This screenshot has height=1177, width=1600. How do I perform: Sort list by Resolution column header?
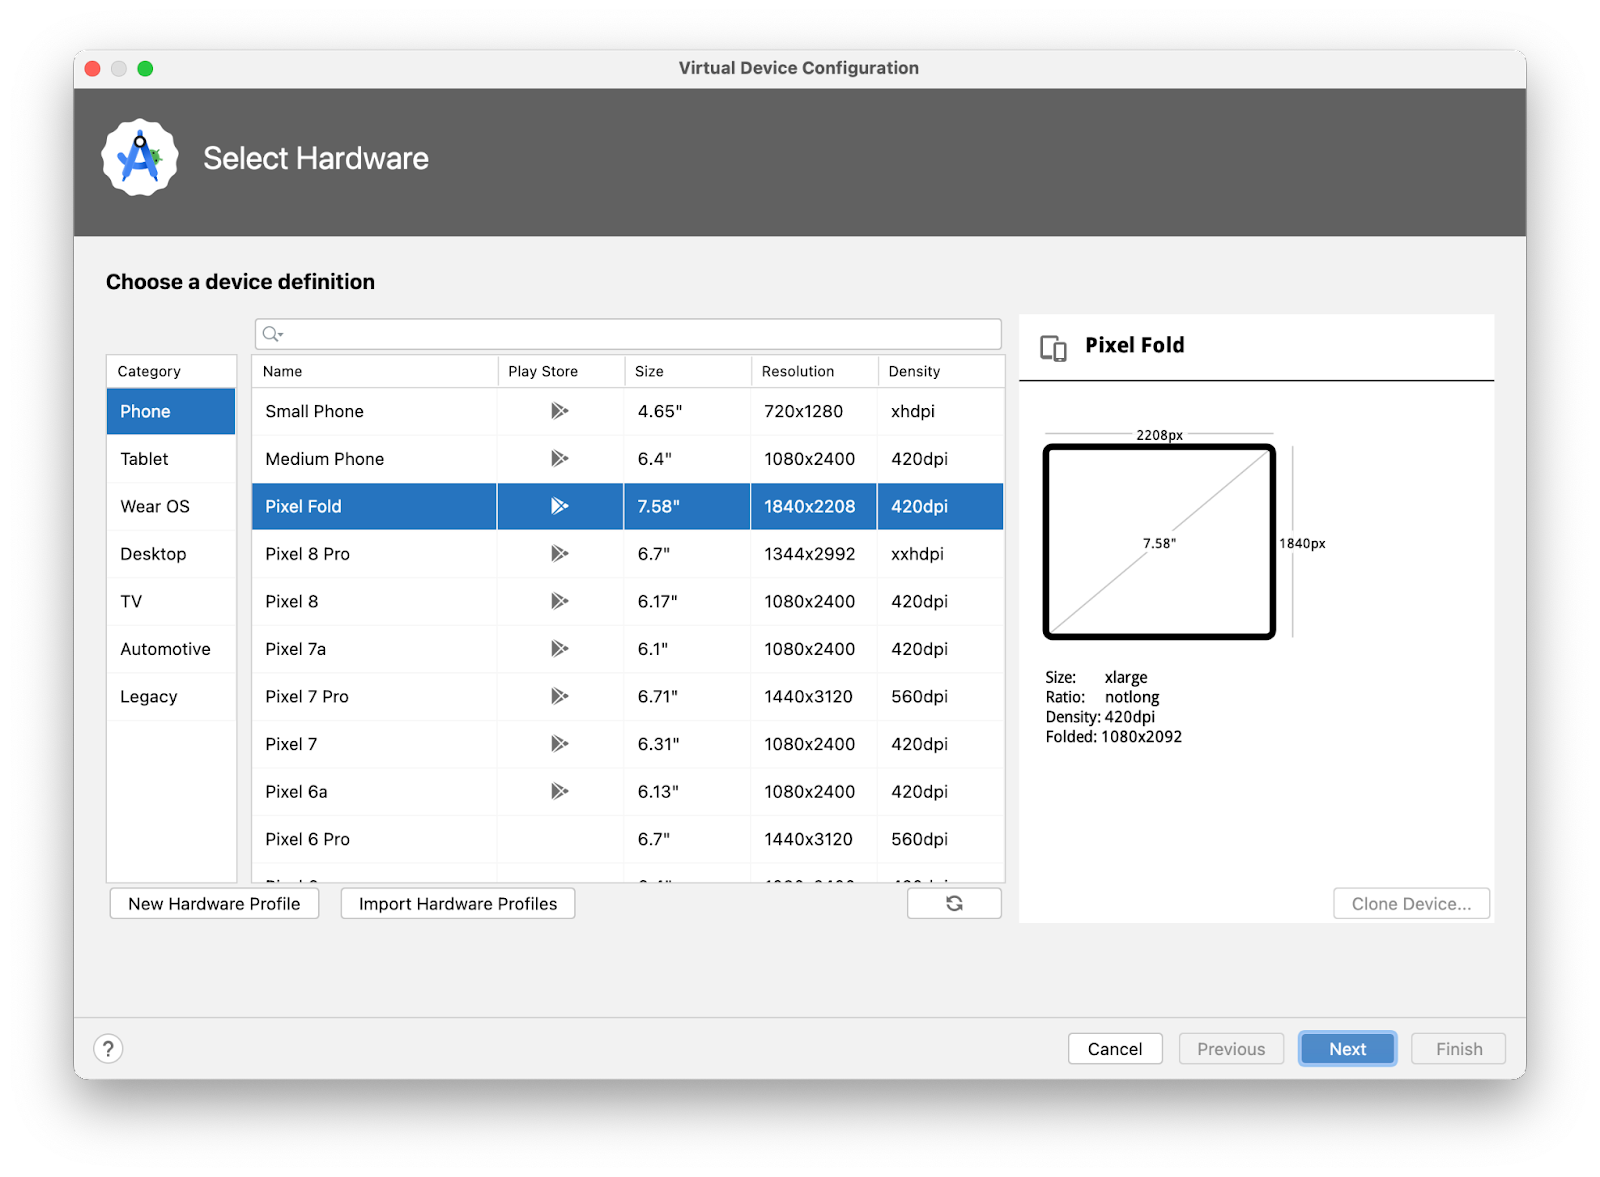click(x=798, y=371)
